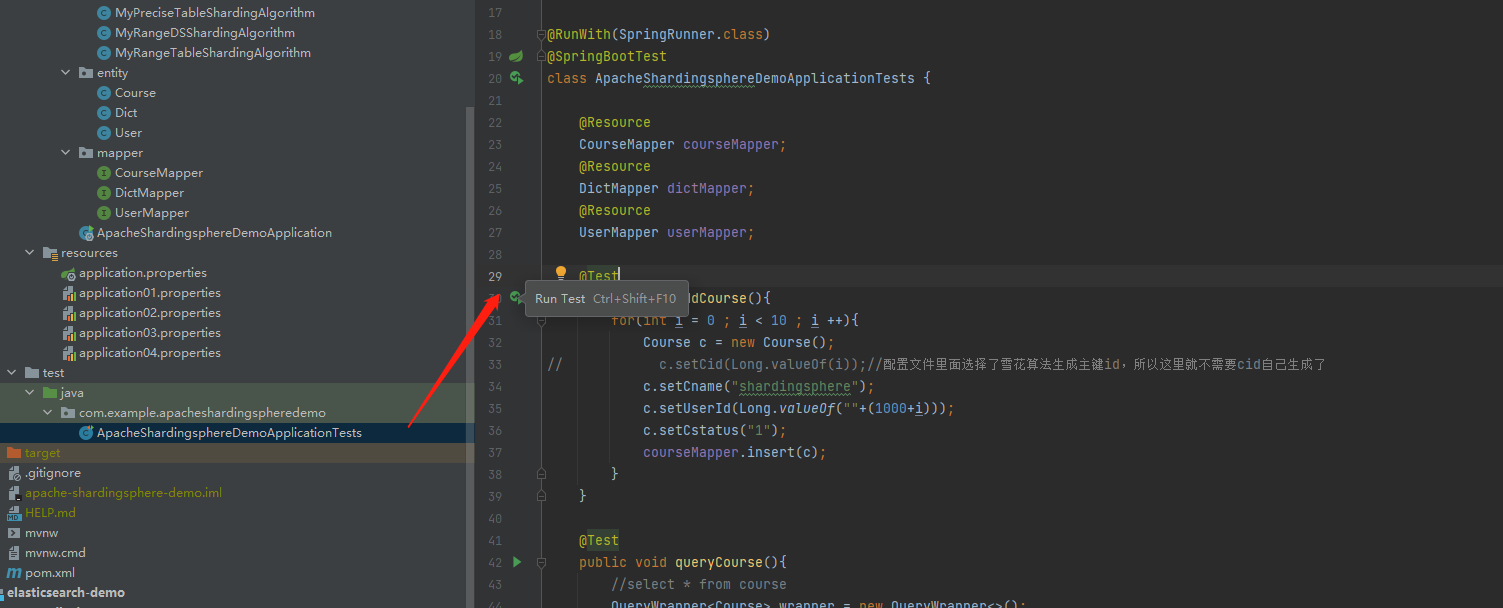Fold the for loop at line 31
1503x608 pixels.
[x=541, y=320]
